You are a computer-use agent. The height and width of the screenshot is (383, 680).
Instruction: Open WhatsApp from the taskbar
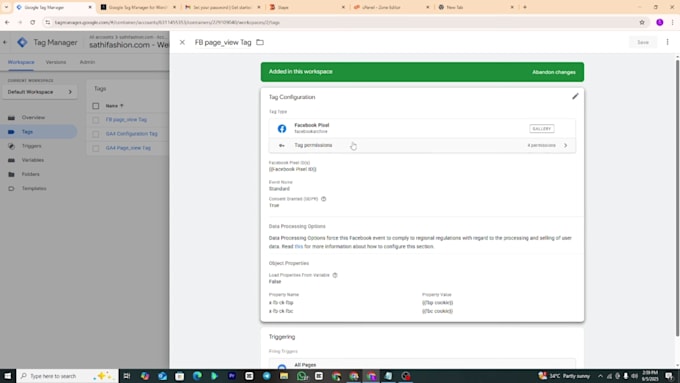coord(302,376)
